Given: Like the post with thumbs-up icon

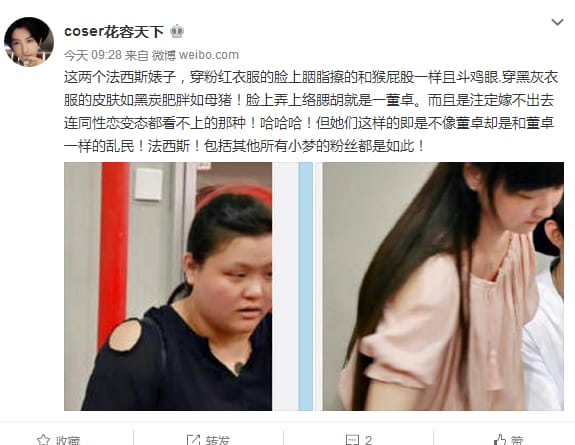Looking at the screenshot, I should pos(499,440).
